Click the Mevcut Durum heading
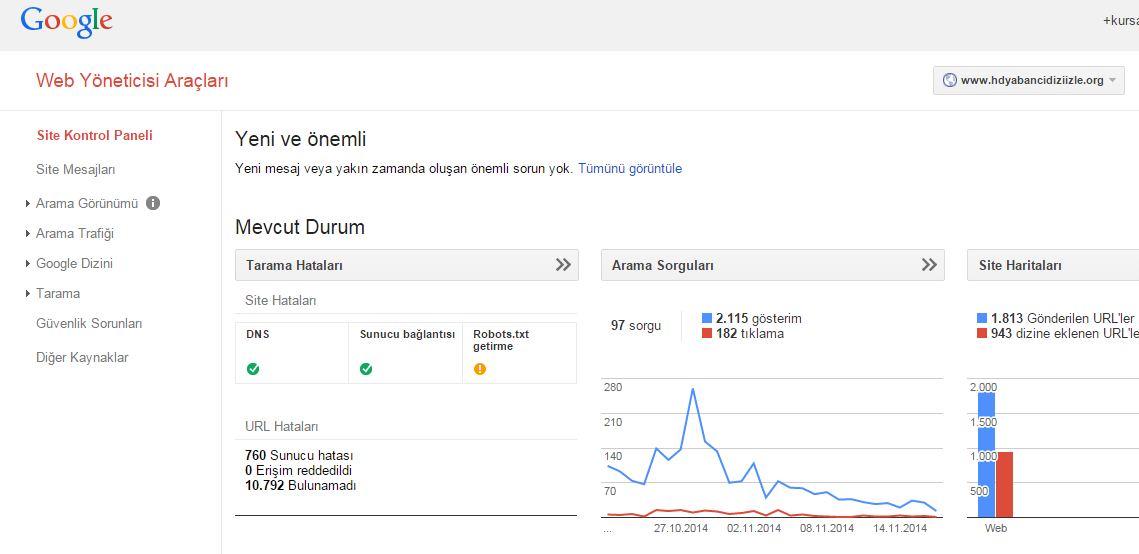This screenshot has height=554, width=1139. 300,227
